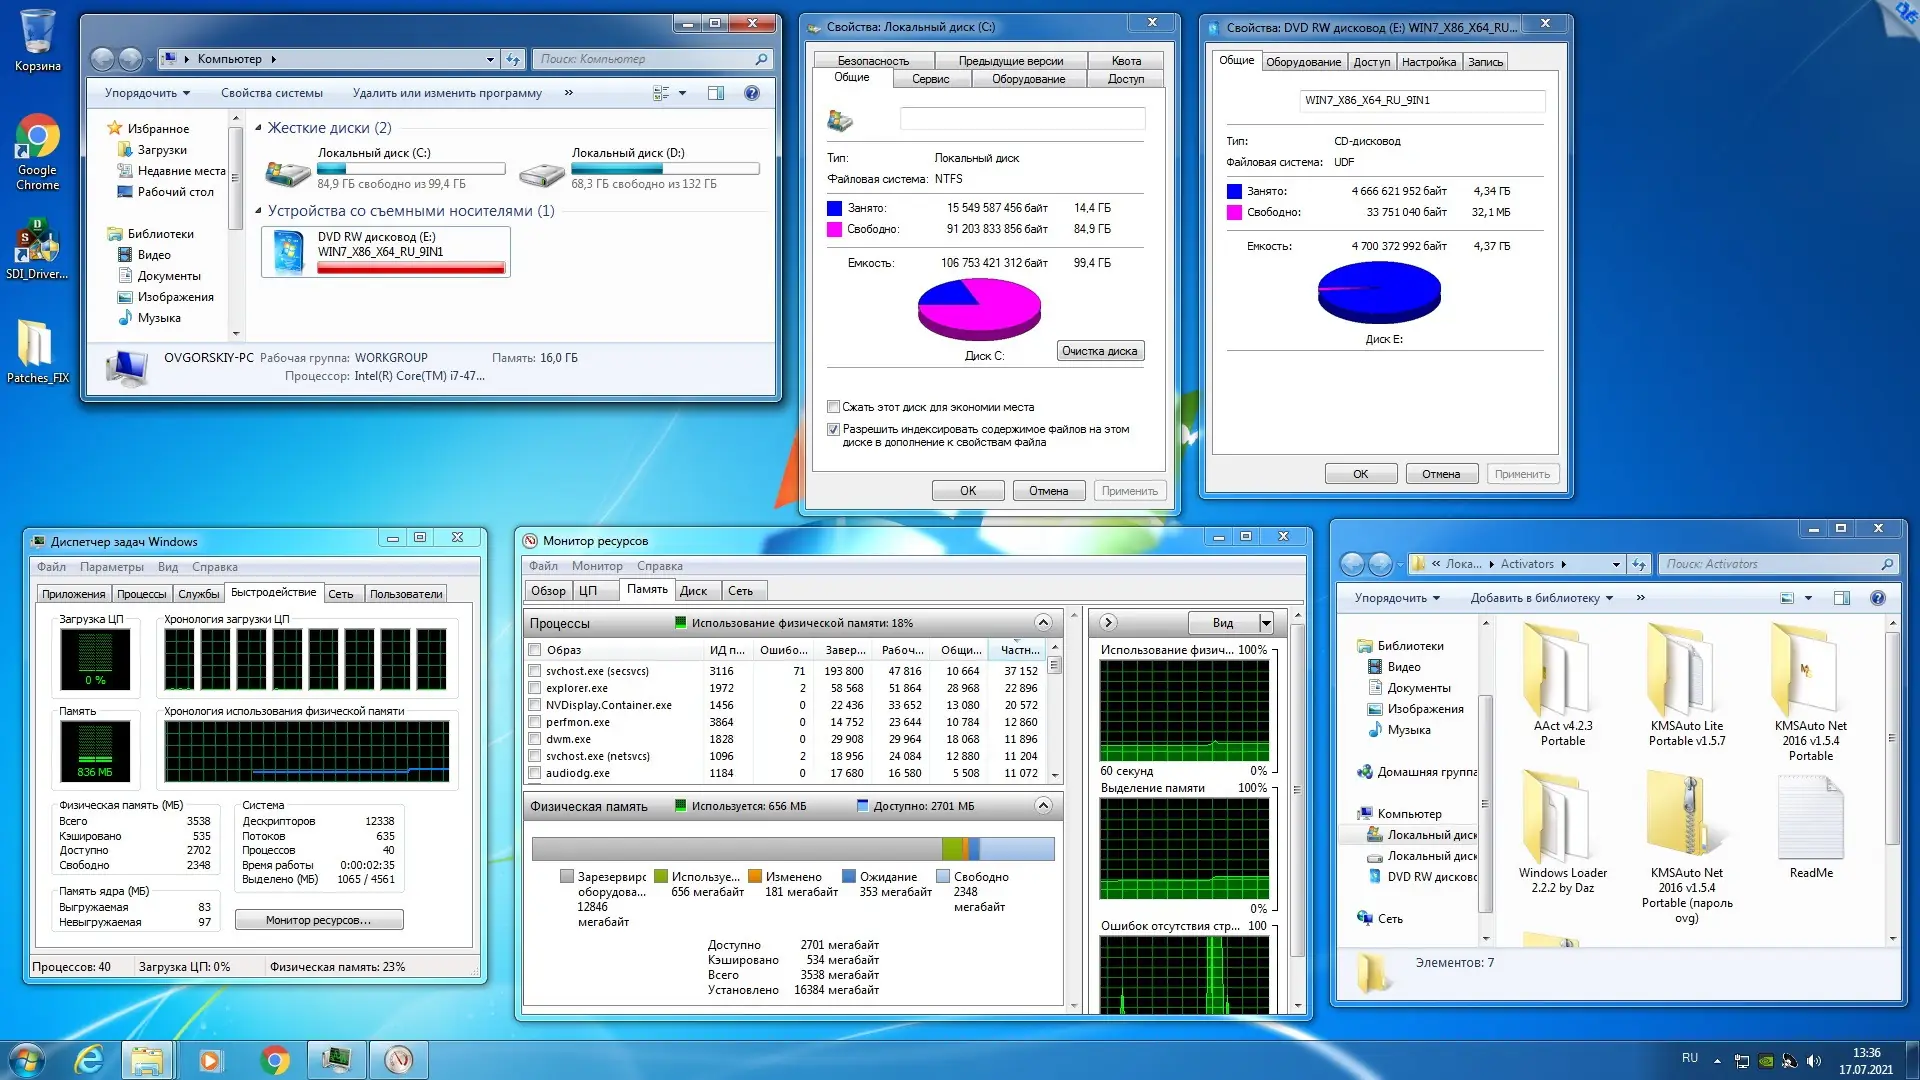Open Internet Explorer from the taskbar
Screen dimensions: 1920x1080
(x=90, y=1059)
